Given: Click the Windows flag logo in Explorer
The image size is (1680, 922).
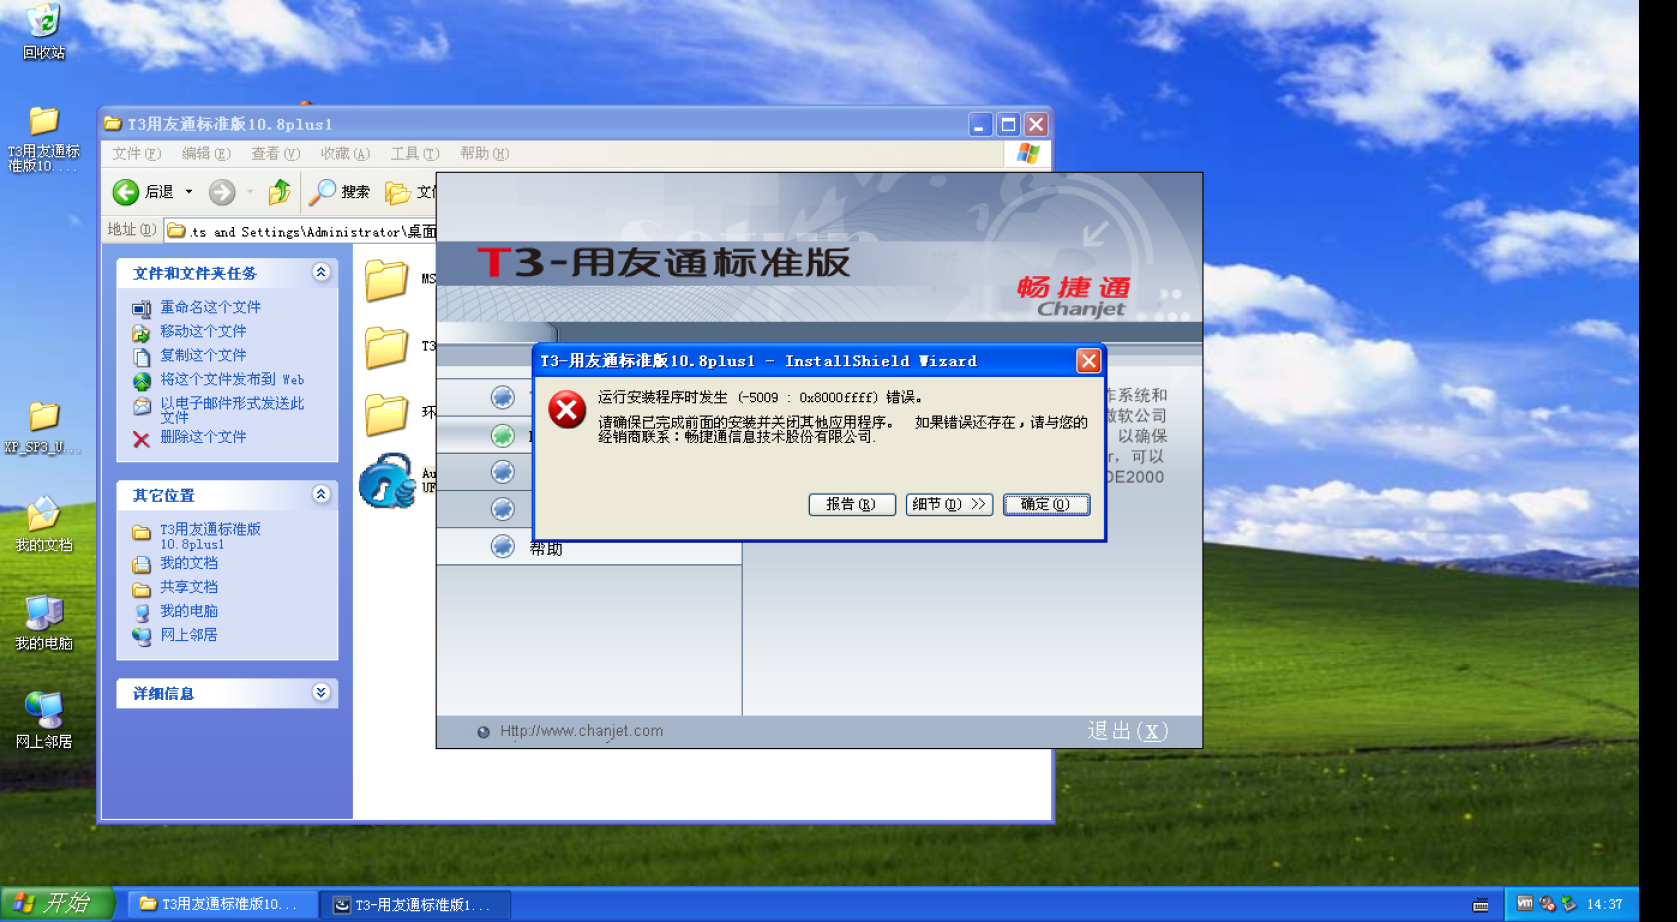Looking at the screenshot, I should click(1028, 153).
